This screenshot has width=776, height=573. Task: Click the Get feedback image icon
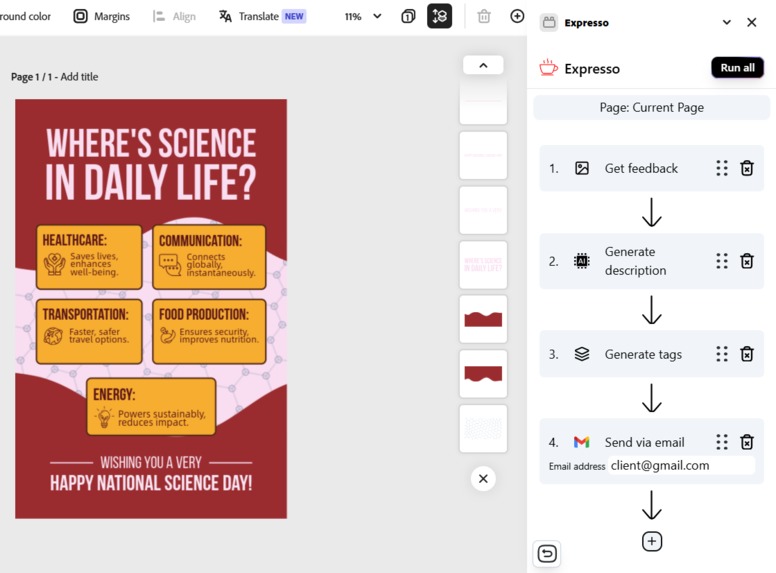(x=582, y=168)
